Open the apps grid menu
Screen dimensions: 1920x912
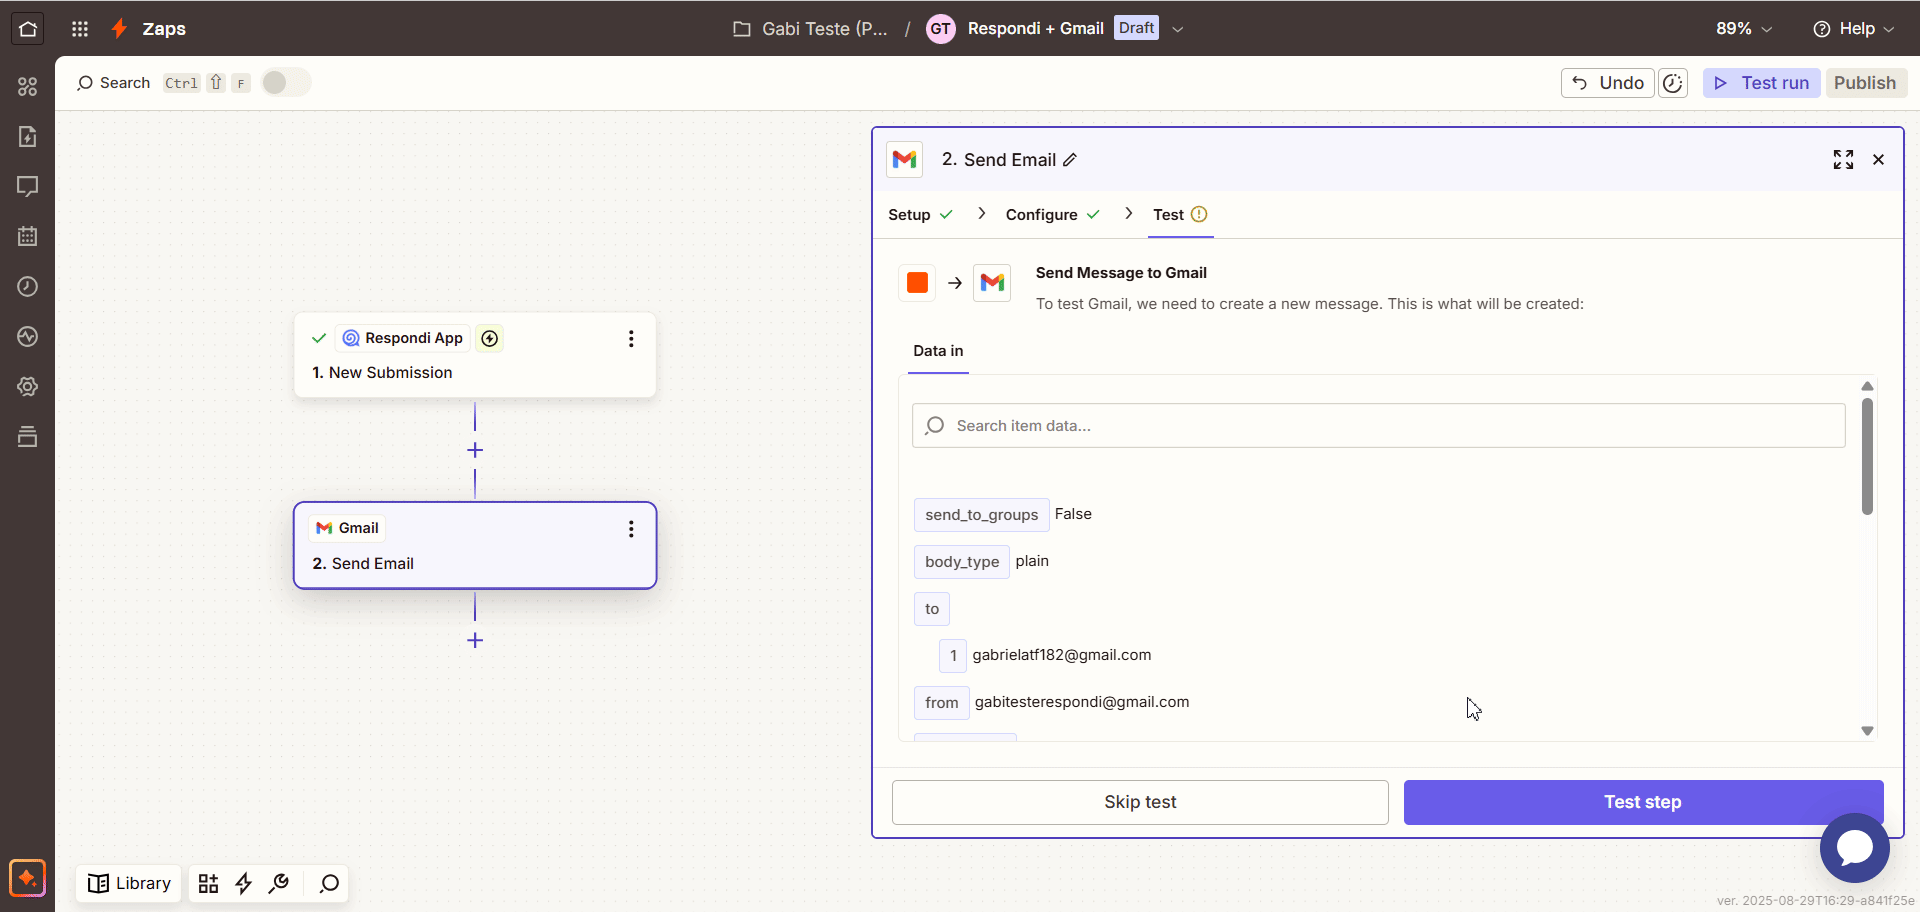click(x=80, y=29)
